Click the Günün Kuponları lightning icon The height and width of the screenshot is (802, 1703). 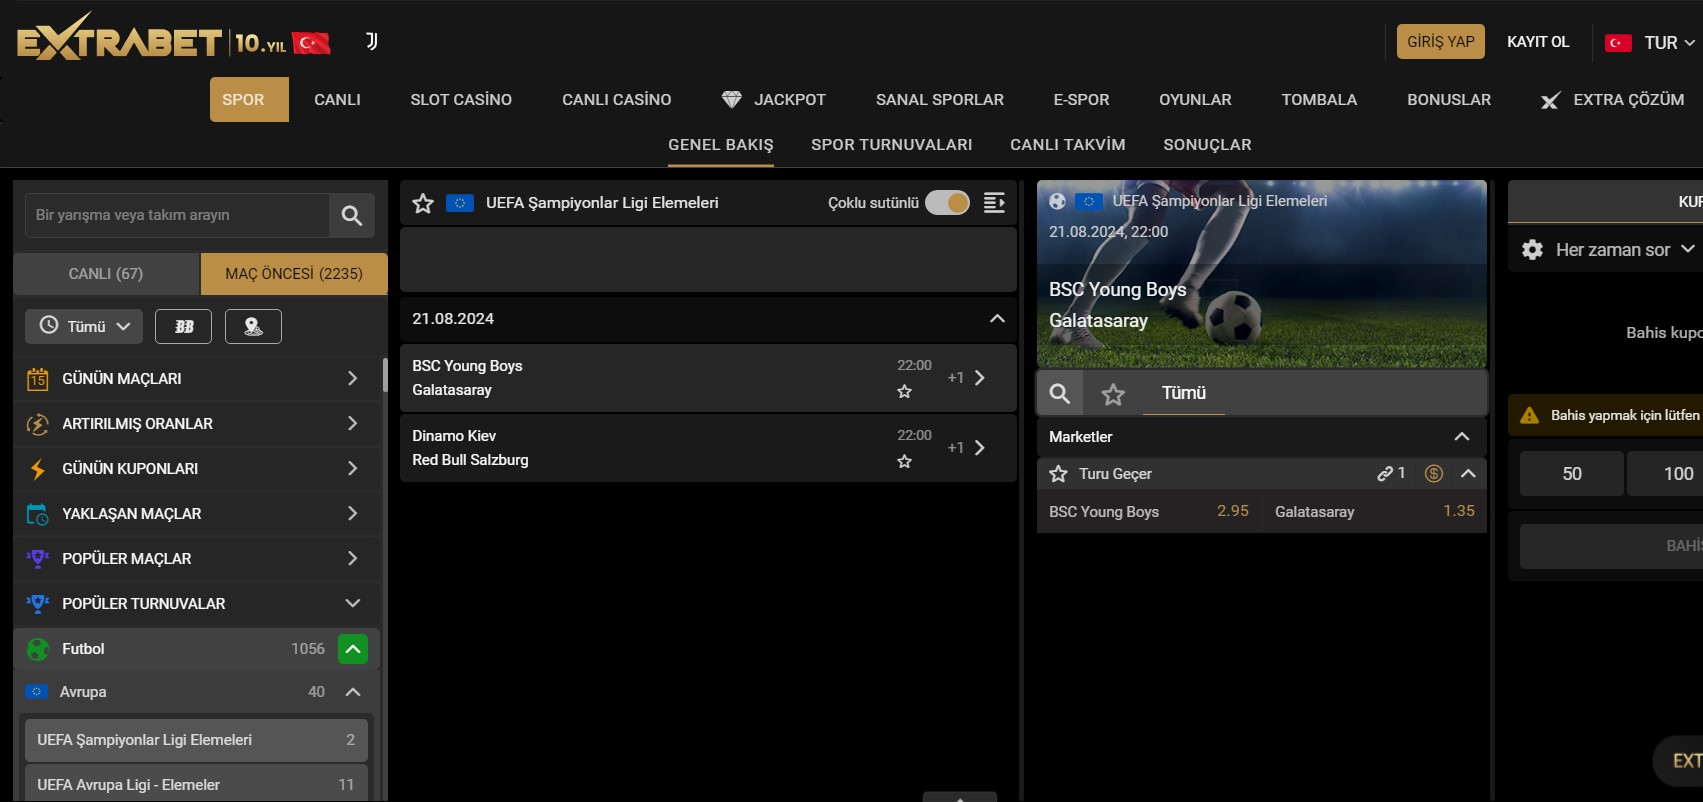coord(37,469)
